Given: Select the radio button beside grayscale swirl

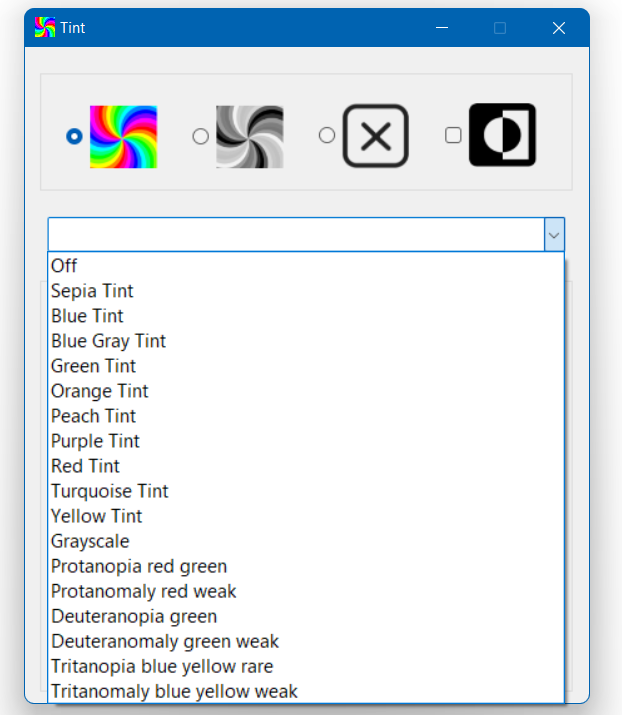Looking at the screenshot, I should point(200,136).
